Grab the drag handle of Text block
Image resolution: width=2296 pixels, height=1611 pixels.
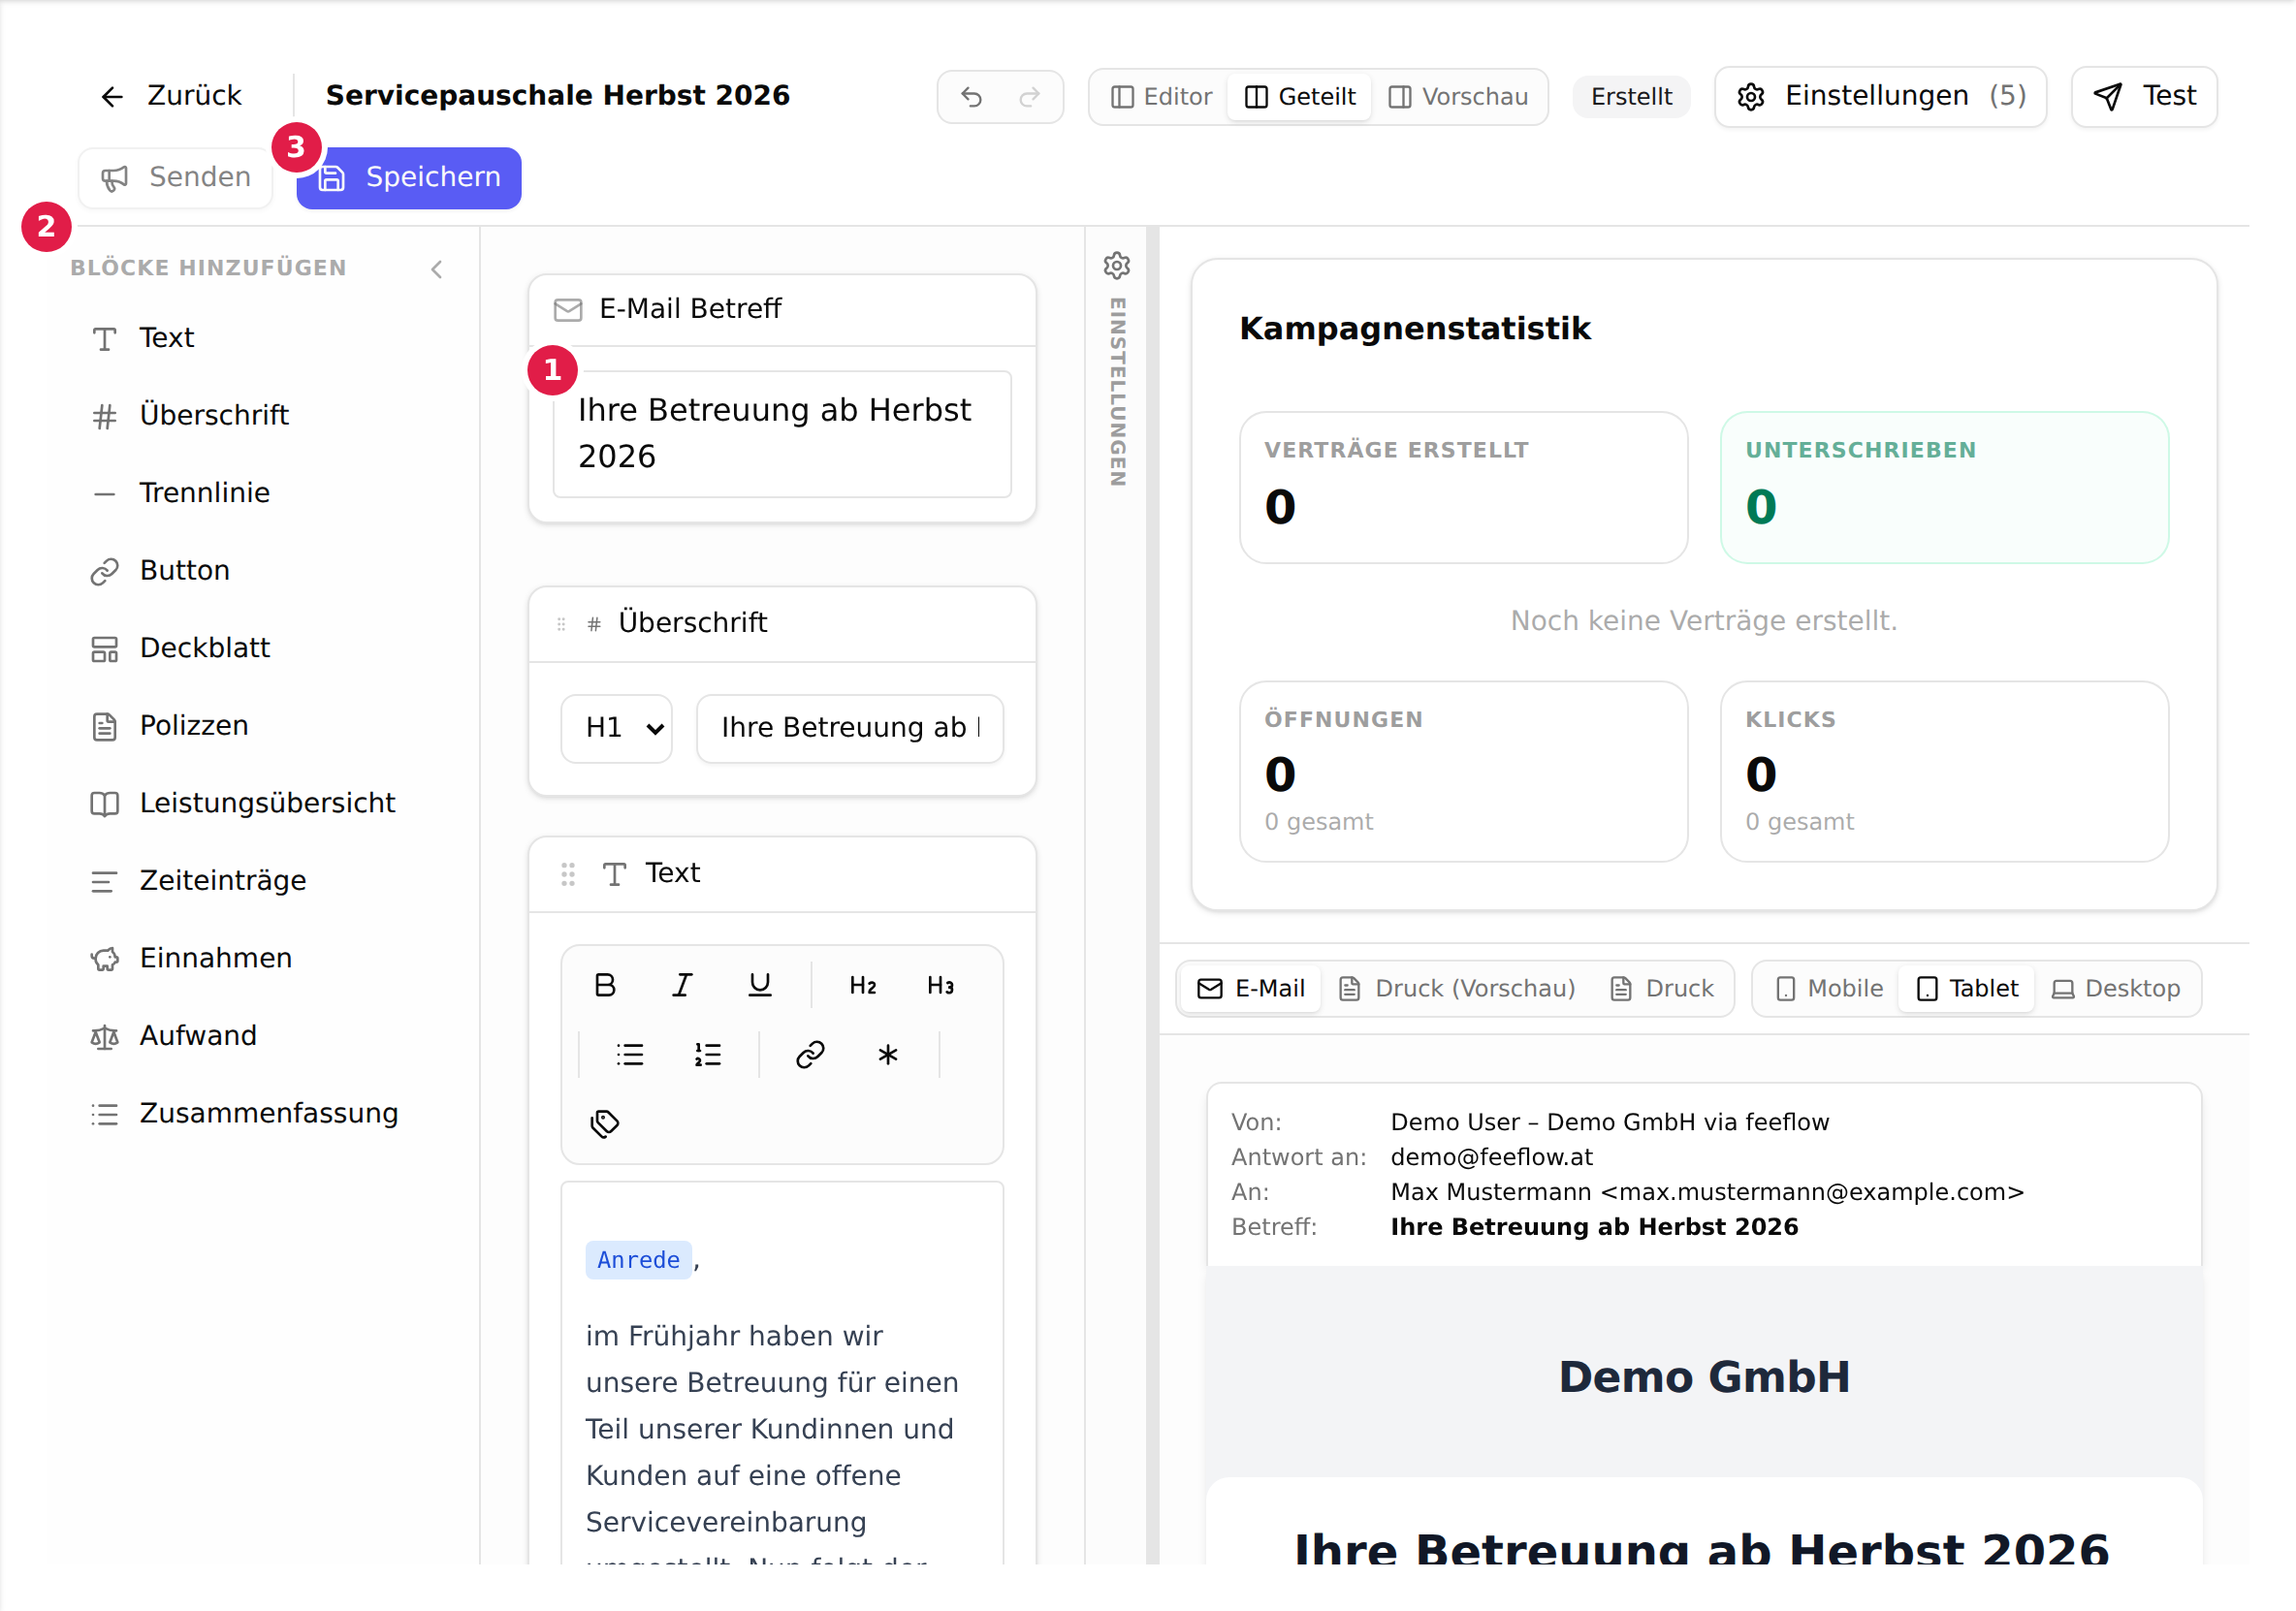point(568,875)
